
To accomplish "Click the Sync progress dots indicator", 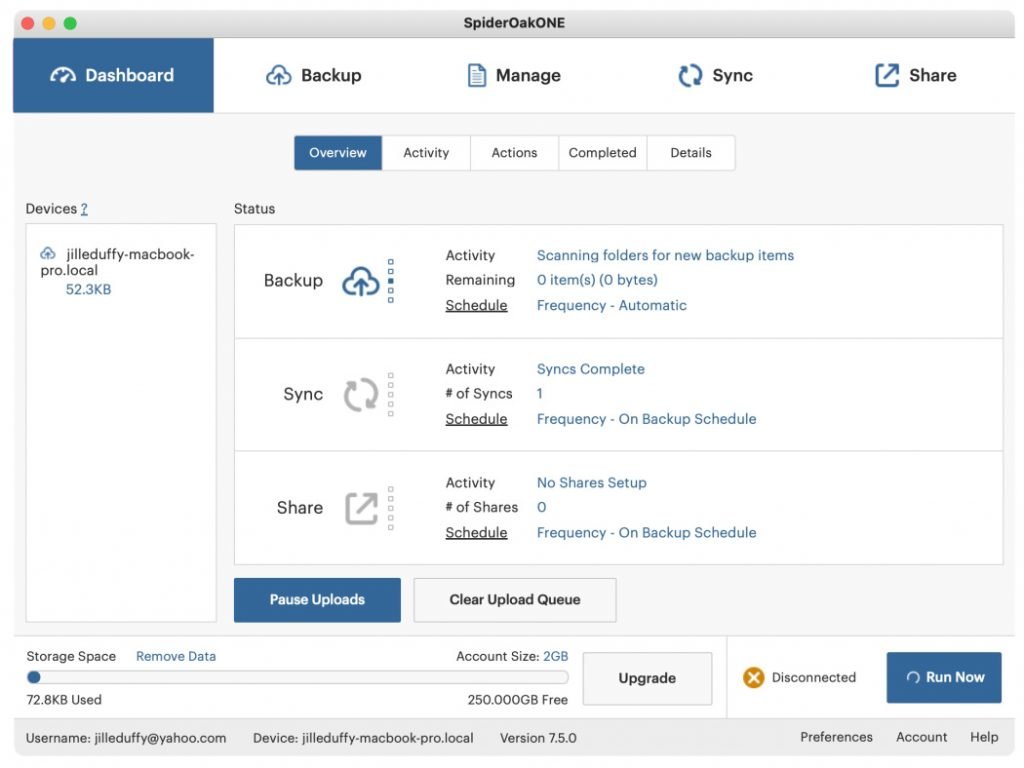I will click(391, 394).
